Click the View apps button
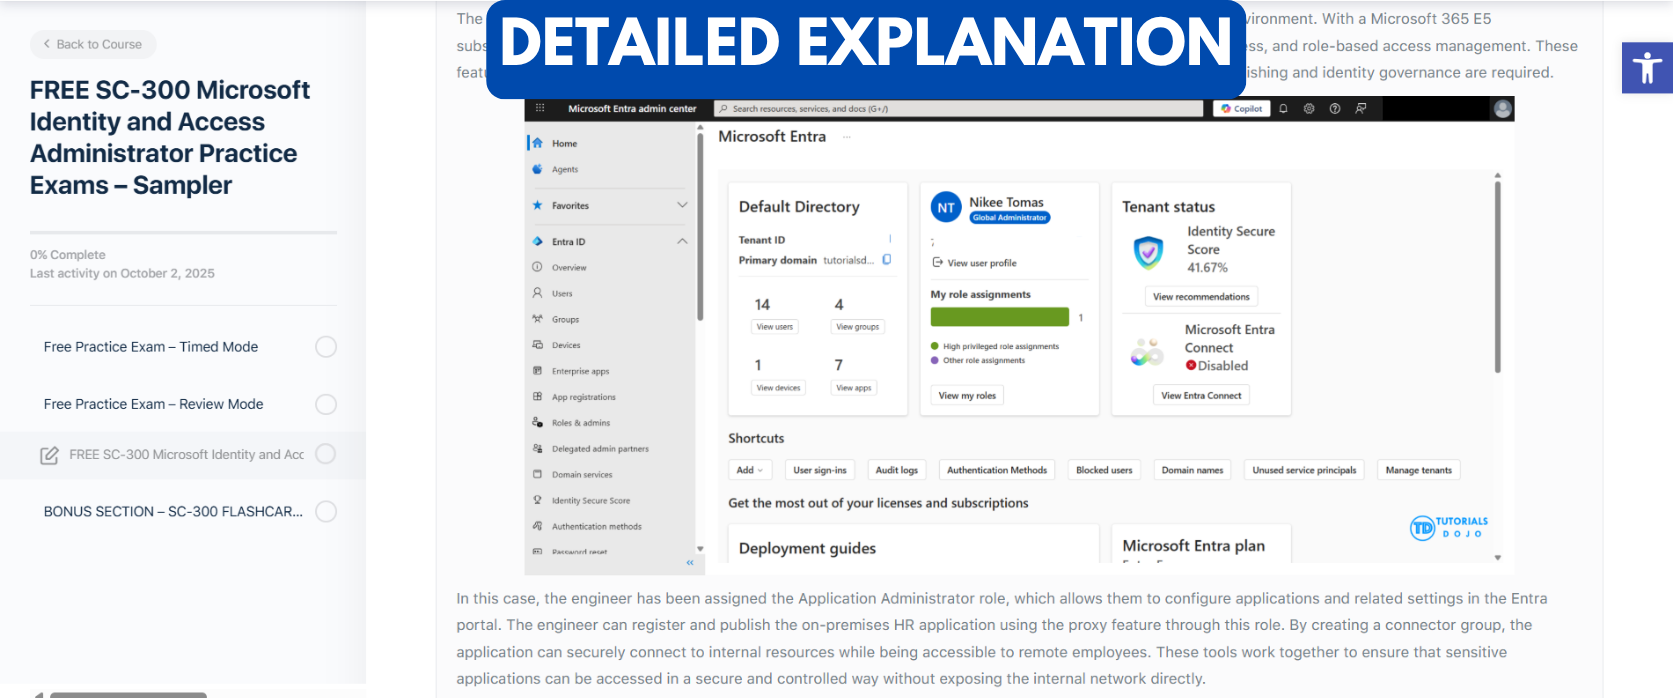This screenshot has height=698, width=1673. pyautogui.click(x=854, y=388)
